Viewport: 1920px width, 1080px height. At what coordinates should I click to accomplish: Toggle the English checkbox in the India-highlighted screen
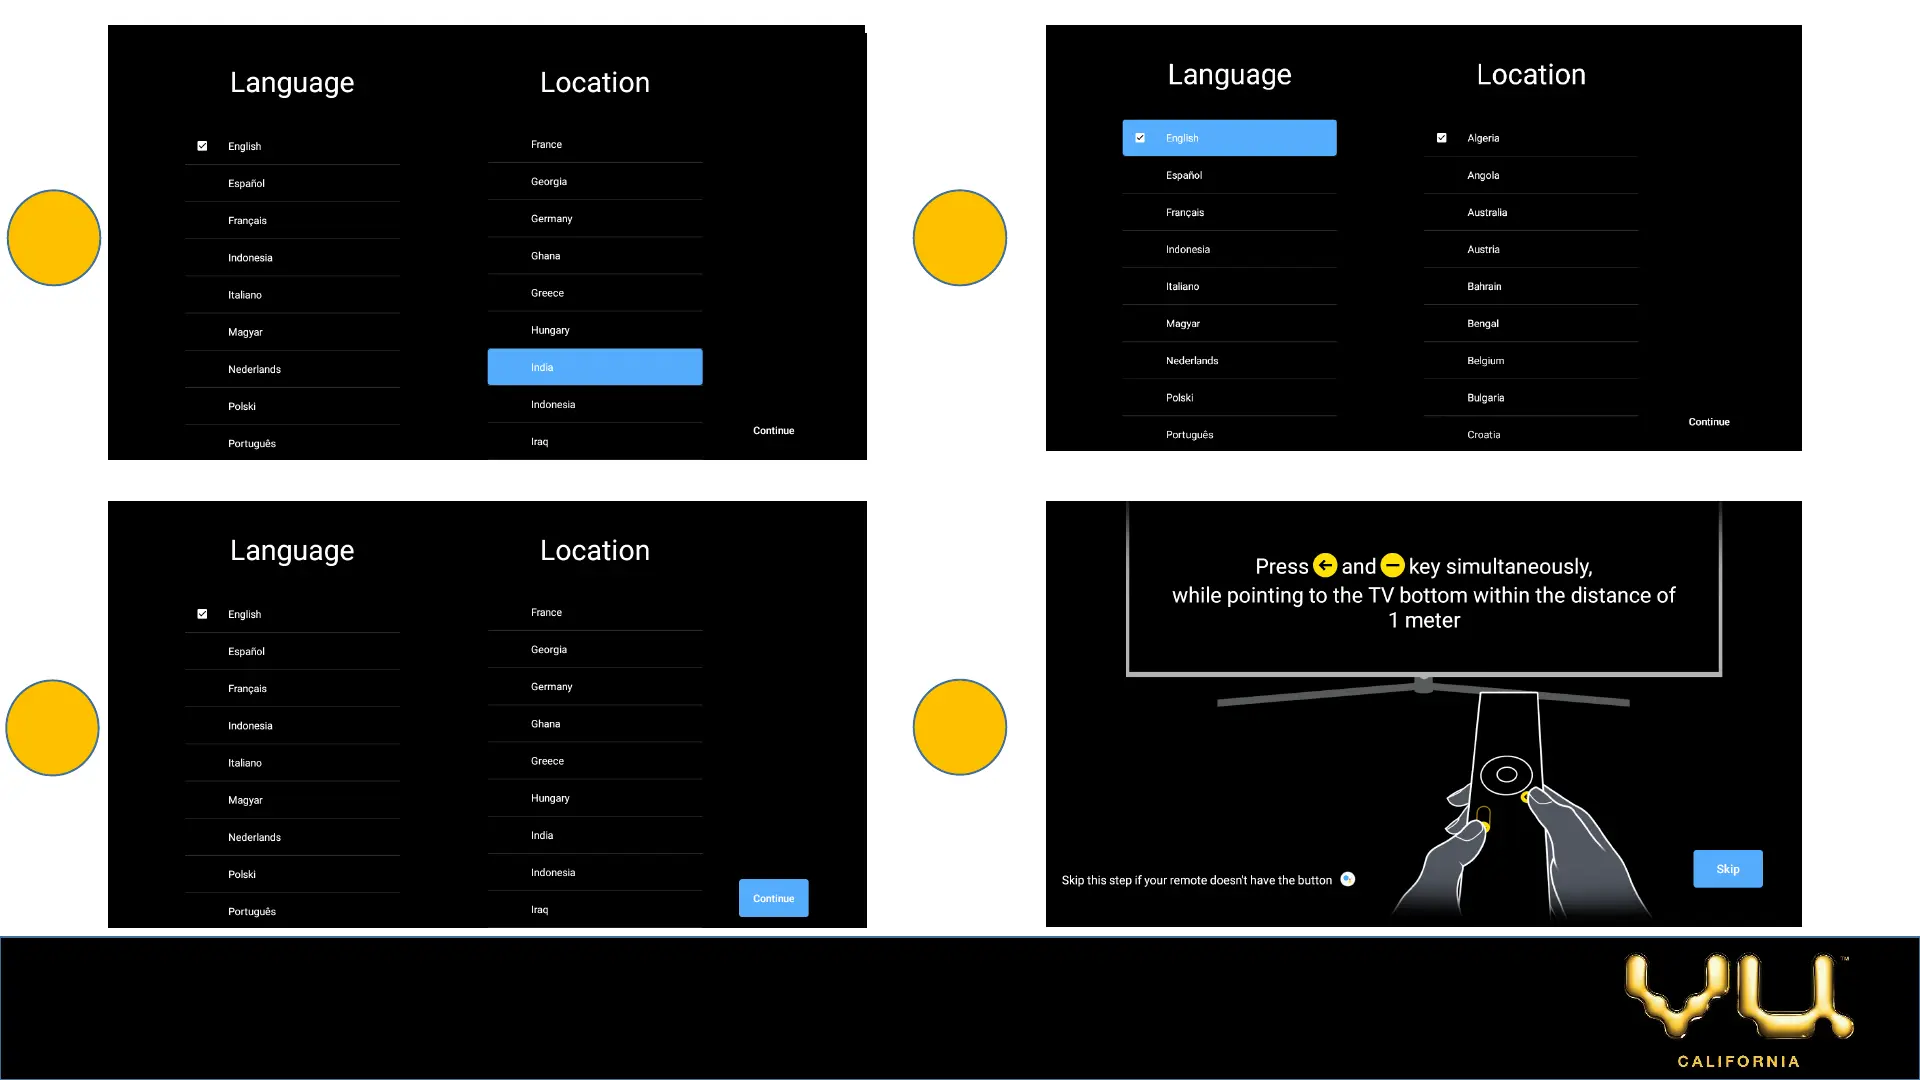(202, 146)
